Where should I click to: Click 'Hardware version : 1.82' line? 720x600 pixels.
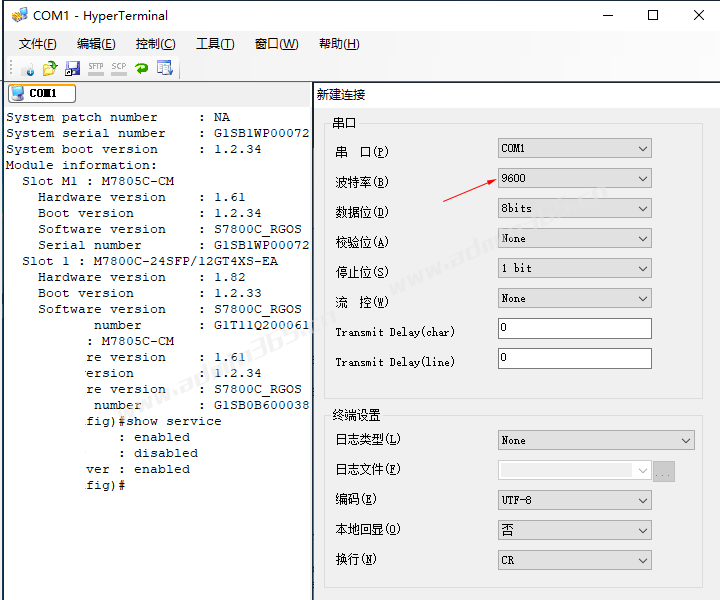click(x=142, y=277)
